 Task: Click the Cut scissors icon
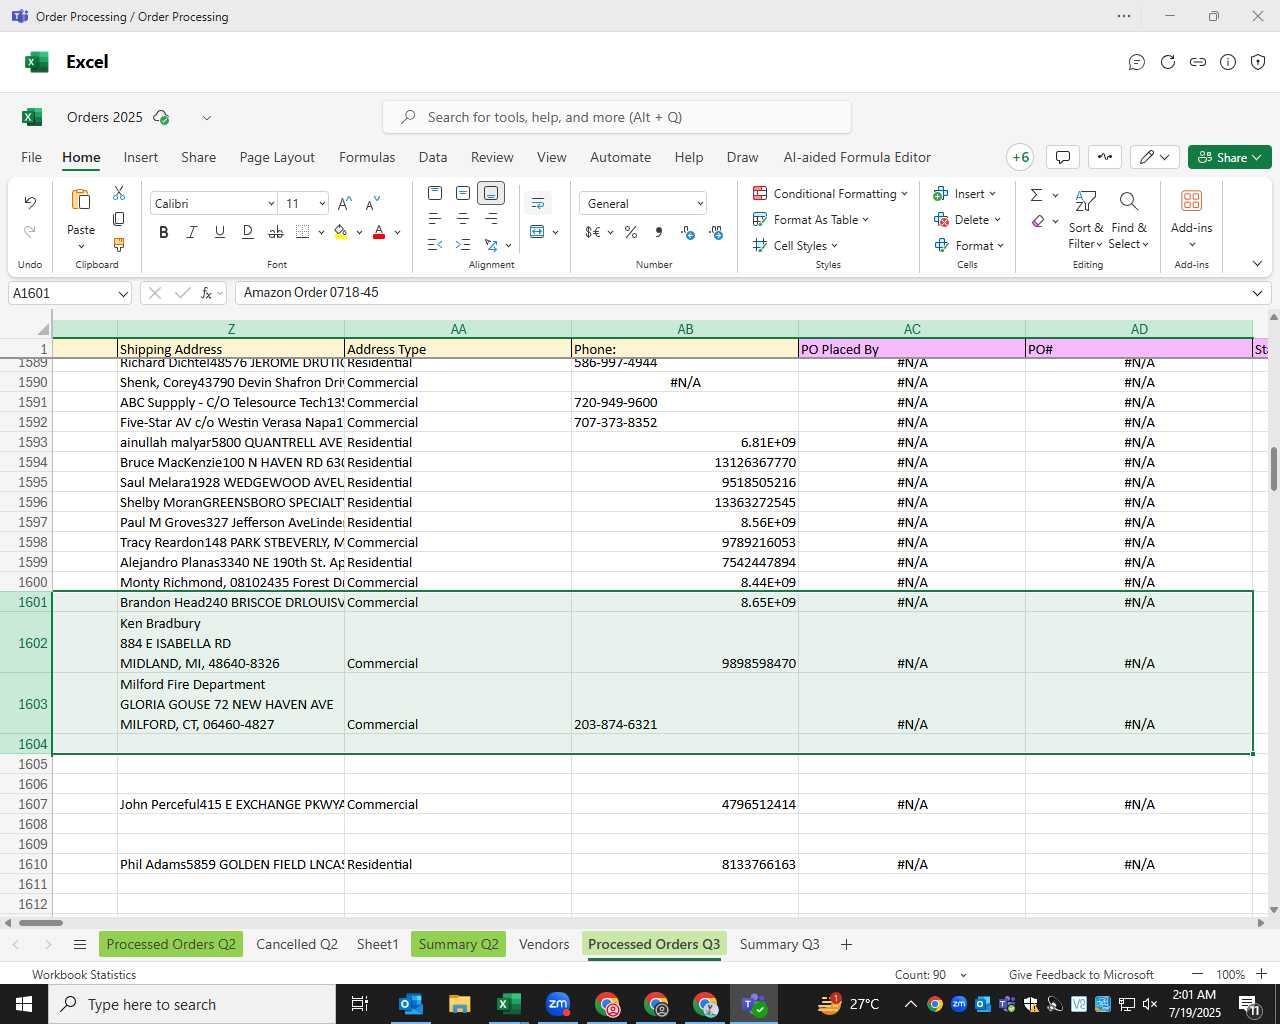119,193
